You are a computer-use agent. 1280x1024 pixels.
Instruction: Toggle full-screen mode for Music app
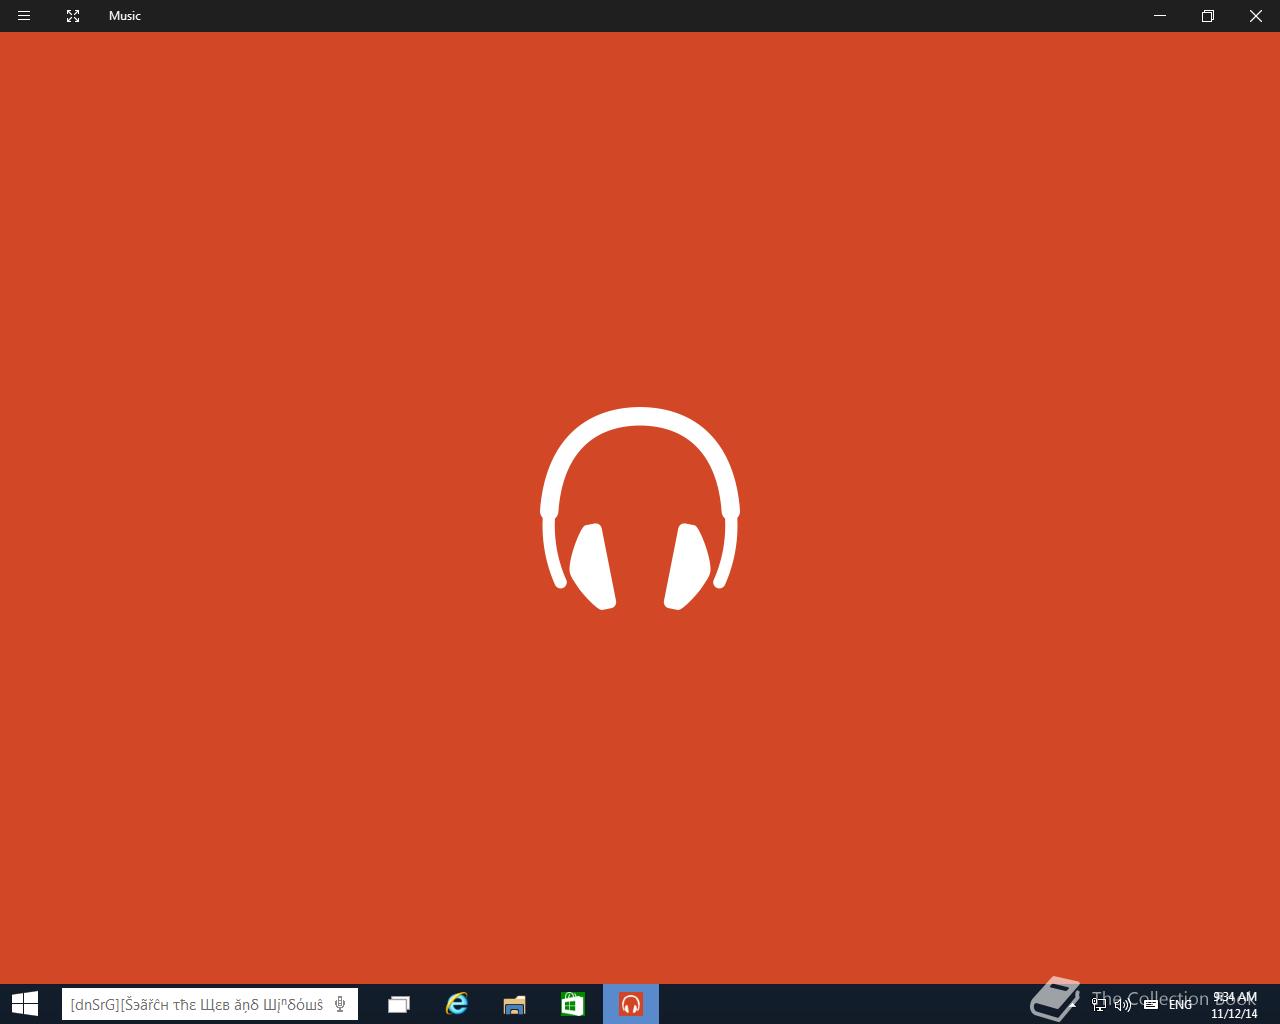[73, 16]
